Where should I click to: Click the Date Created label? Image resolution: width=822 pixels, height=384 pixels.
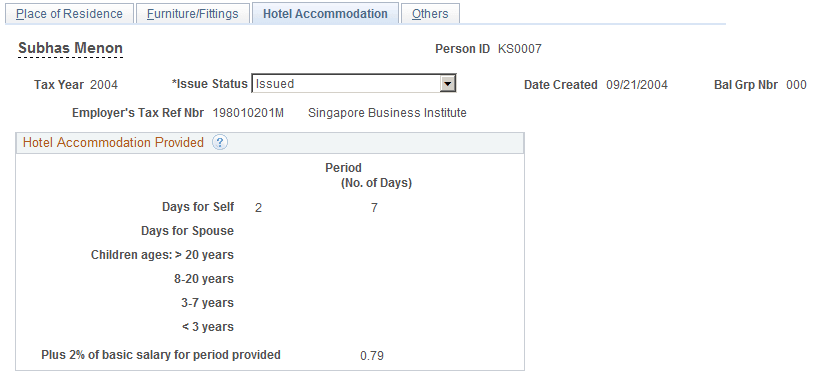pyautogui.click(x=560, y=85)
